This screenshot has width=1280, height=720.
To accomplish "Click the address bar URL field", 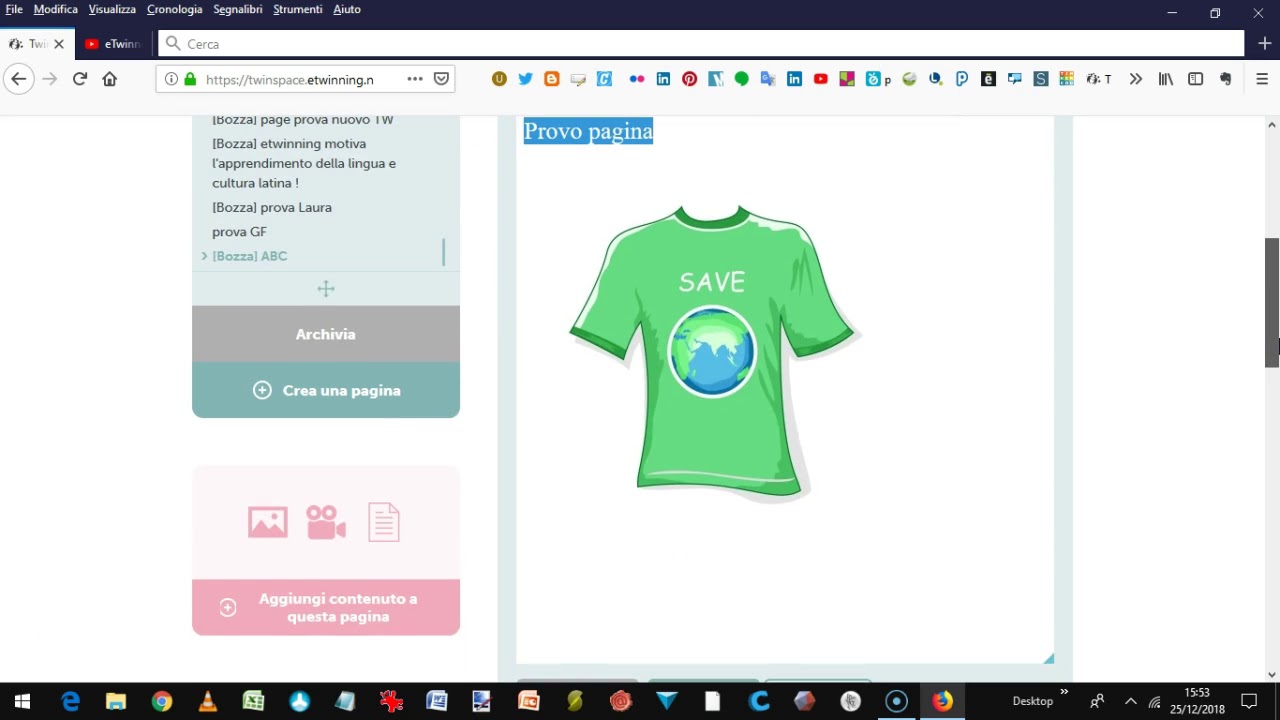I will [x=290, y=79].
